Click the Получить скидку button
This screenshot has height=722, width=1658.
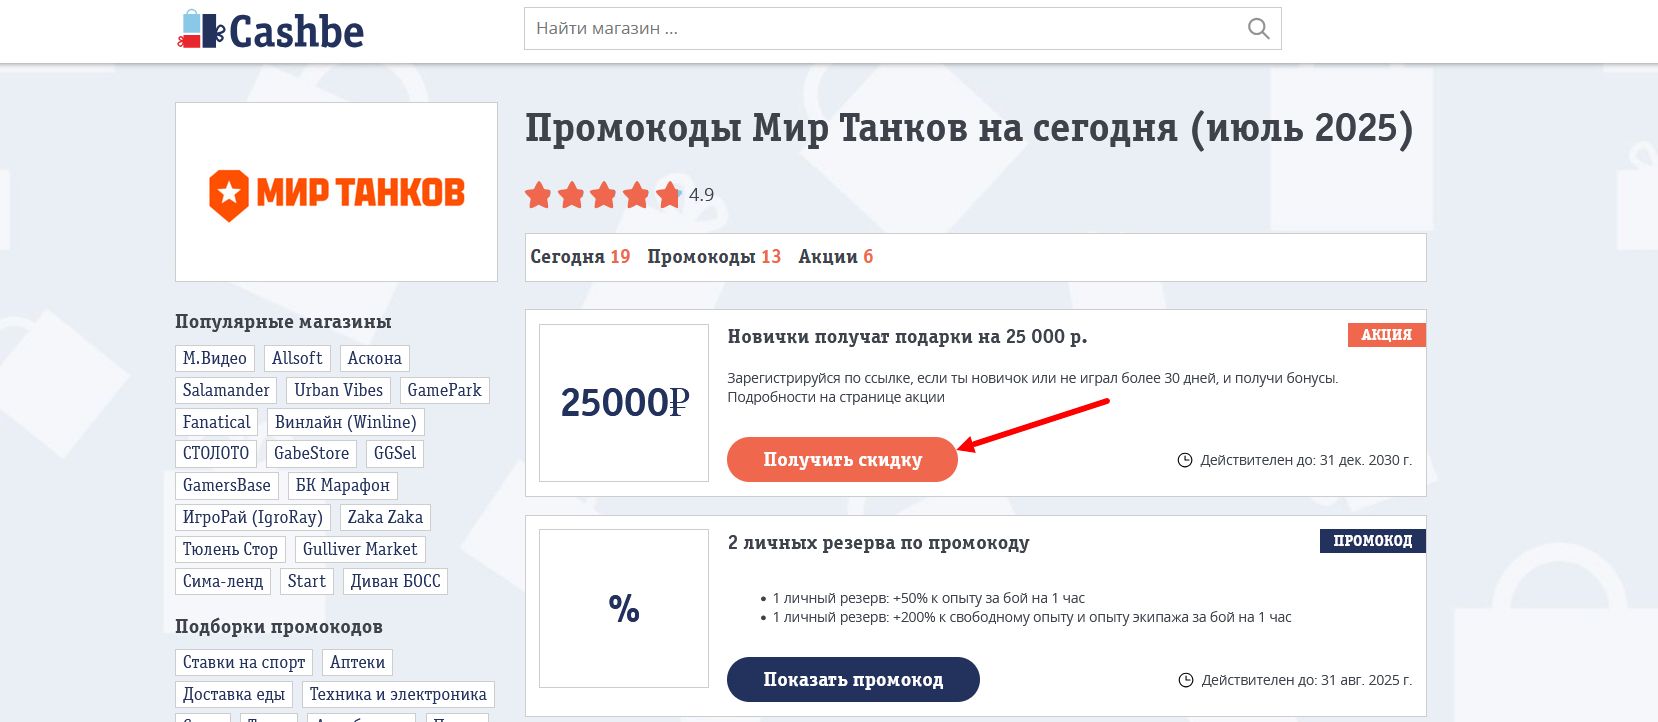coord(842,460)
